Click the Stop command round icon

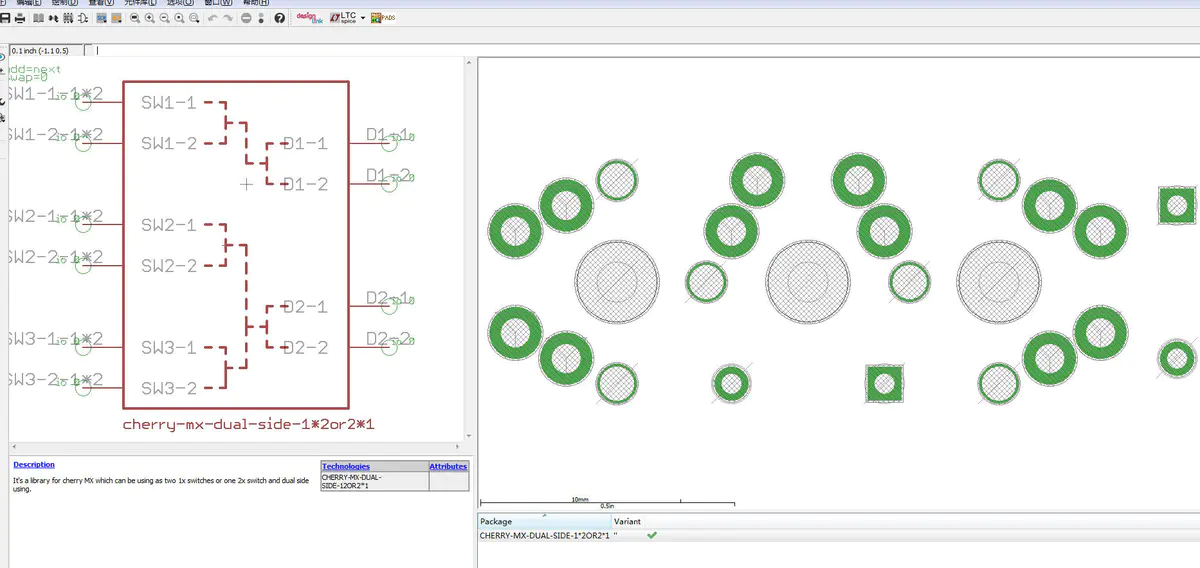click(246, 18)
